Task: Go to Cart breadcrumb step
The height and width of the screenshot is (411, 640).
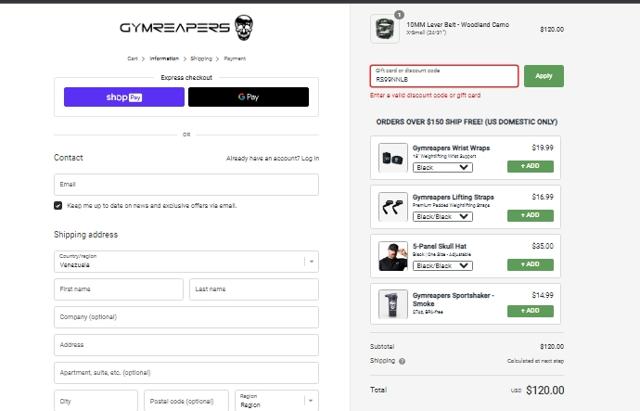Action: [132, 59]
